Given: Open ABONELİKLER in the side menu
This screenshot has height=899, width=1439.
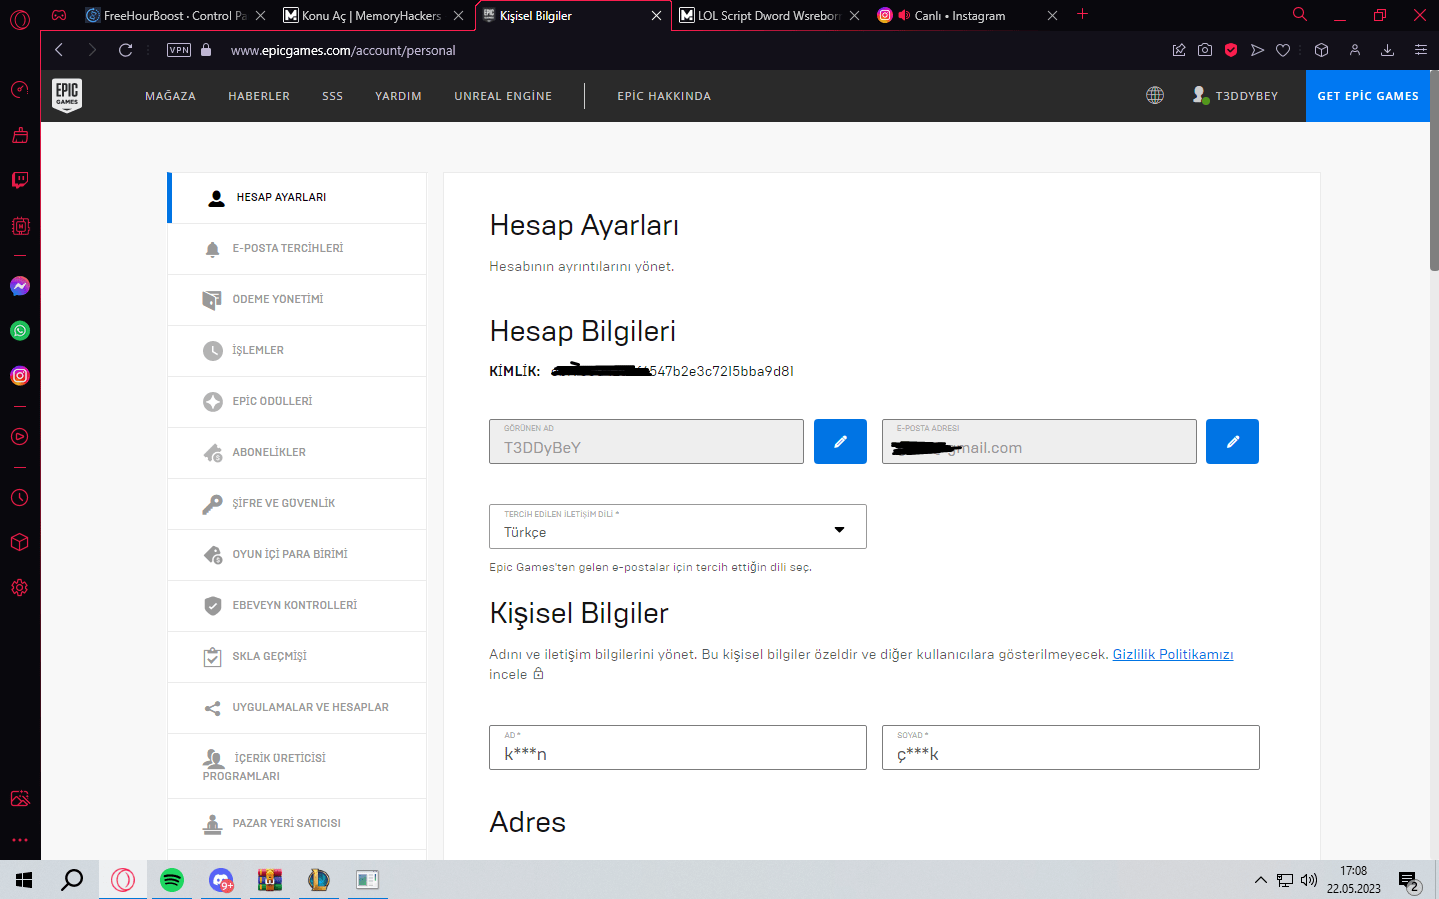Looking at the screenshot, I should pos(297,453).
